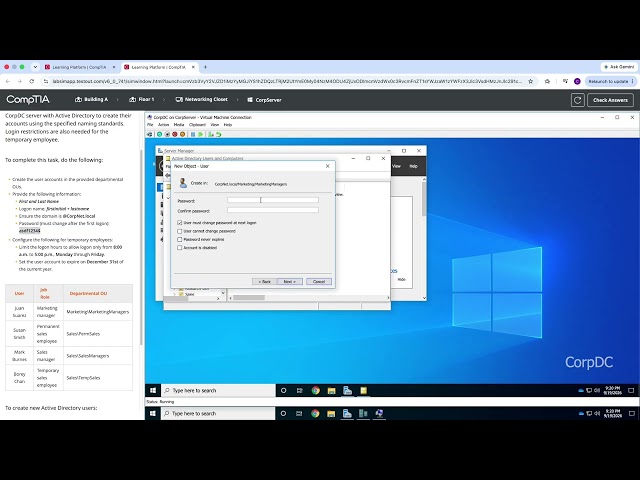Open the notification center in the CorpDC VM taskbar
Screen dimensions: 640x480
click(631, 391)
